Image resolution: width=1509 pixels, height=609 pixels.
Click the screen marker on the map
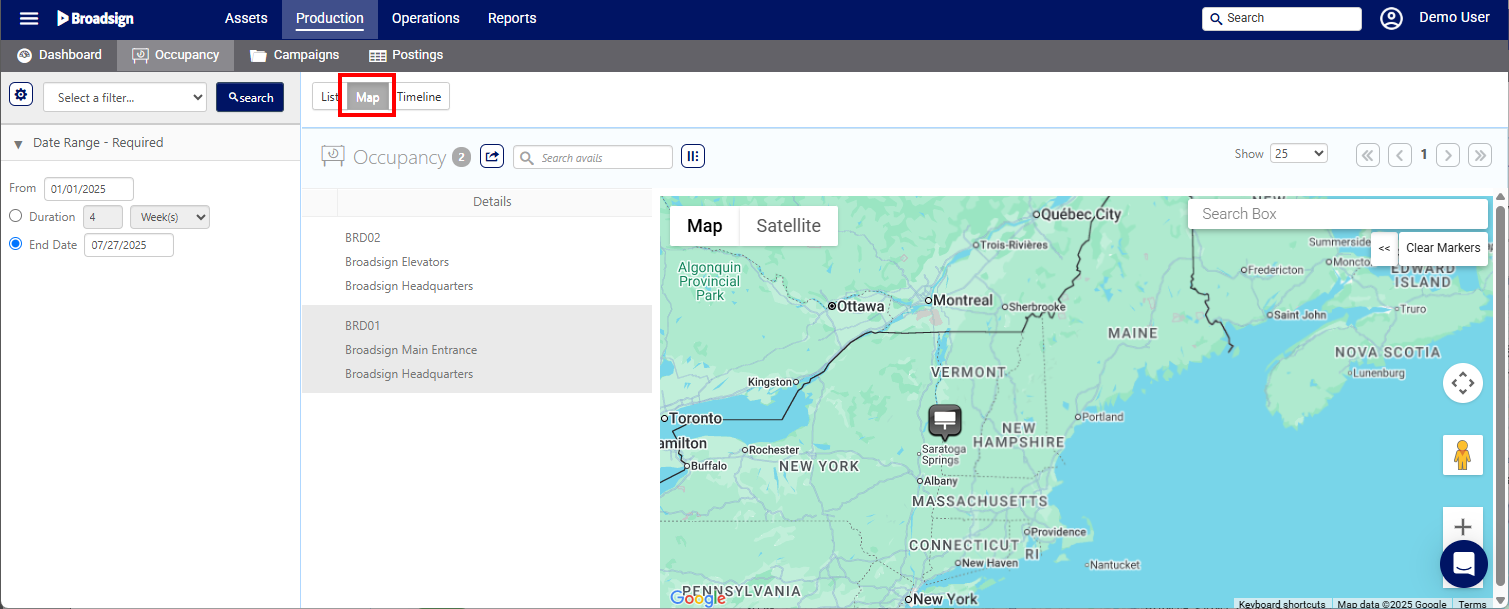[x=944, y=422]
